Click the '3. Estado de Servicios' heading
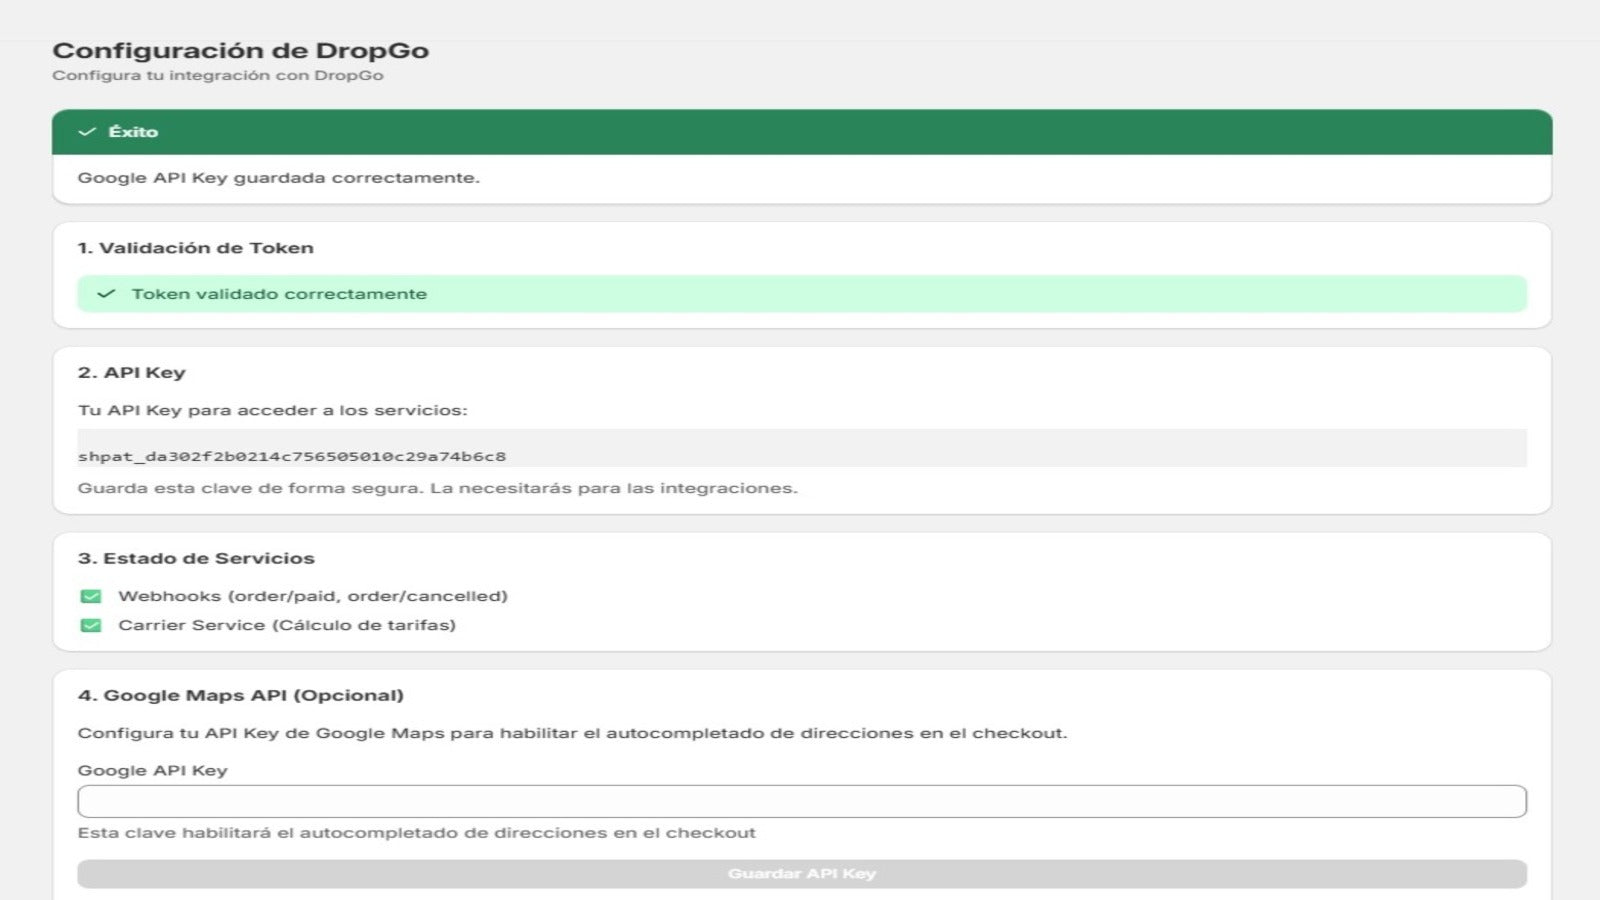Screen dimensions: 1600x900 click(196, 558)
